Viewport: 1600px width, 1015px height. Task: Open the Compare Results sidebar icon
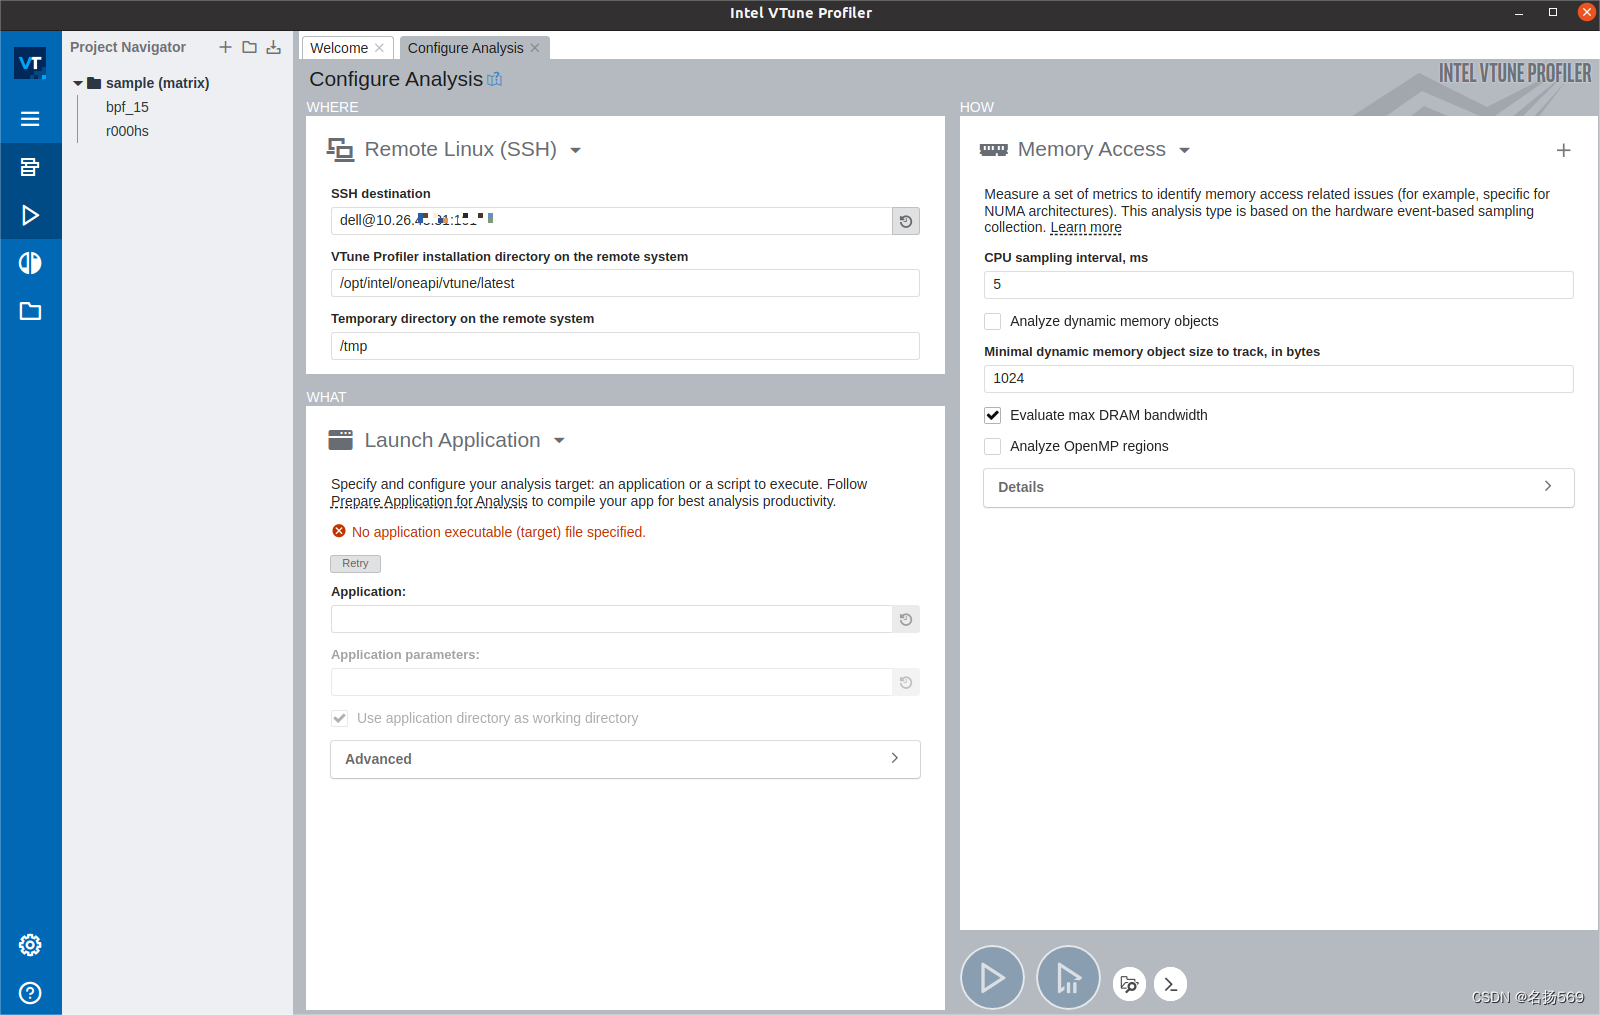pyautogui.click(x=30, y=263)
